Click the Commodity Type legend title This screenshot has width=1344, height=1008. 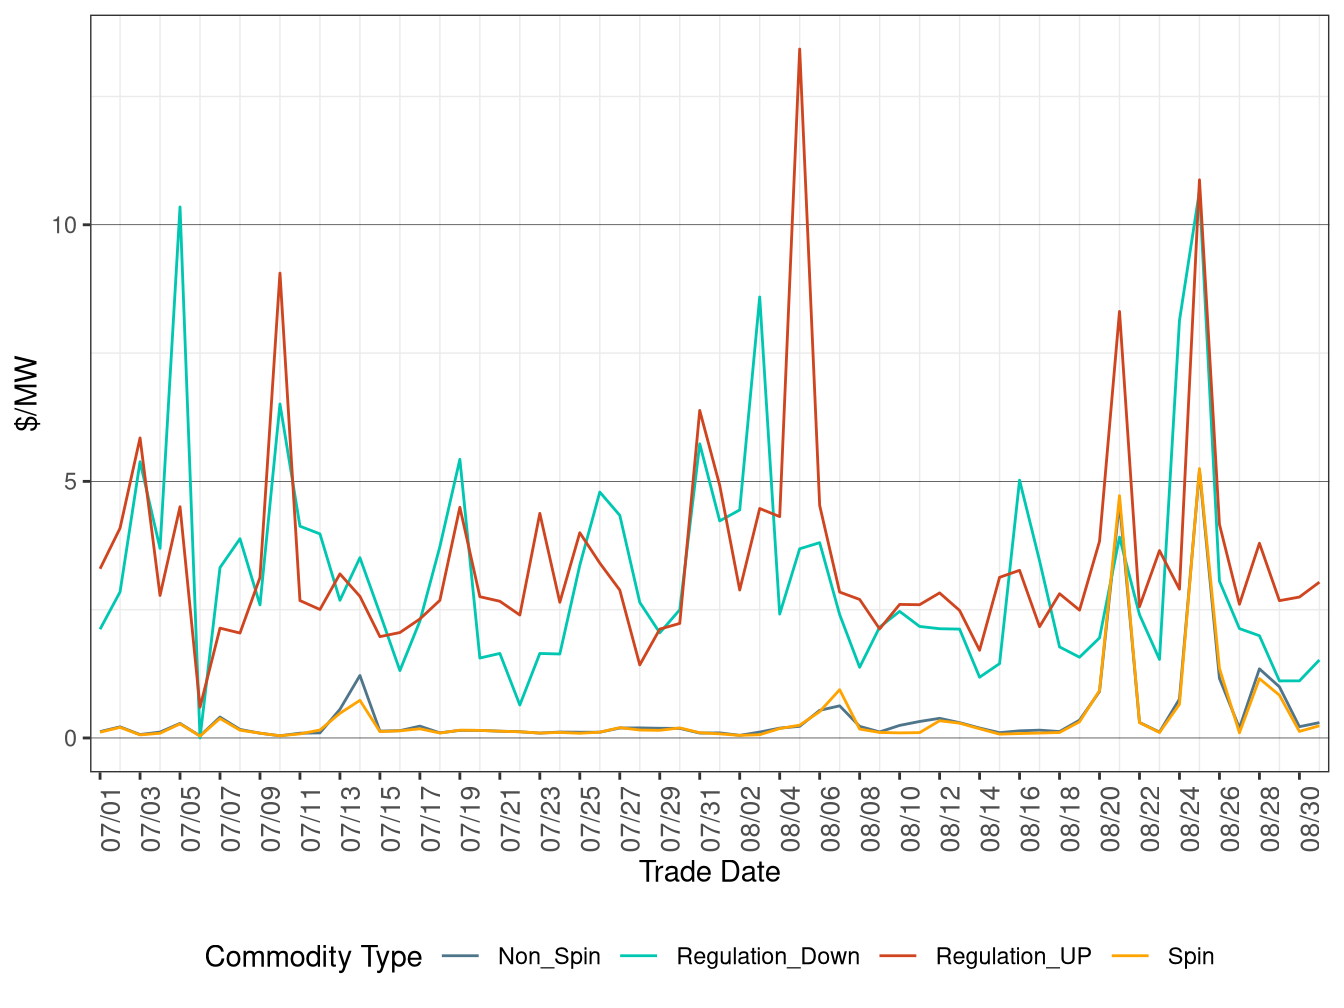point(313,956)
